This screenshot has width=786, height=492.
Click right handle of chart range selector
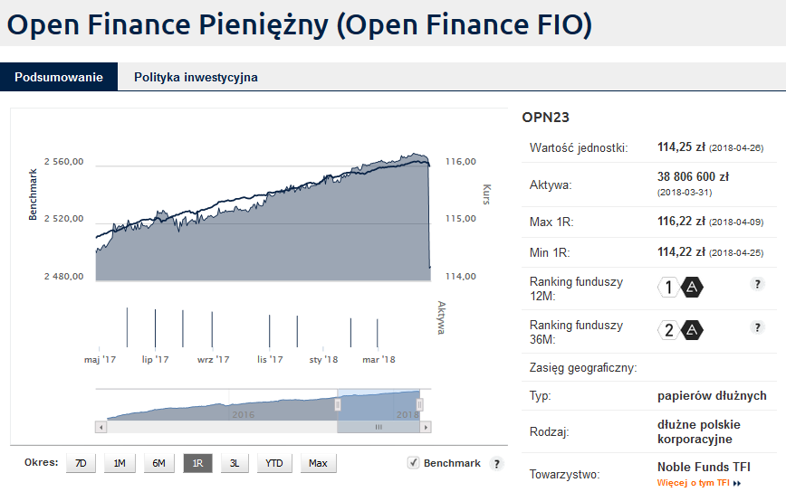click(420, 404)
